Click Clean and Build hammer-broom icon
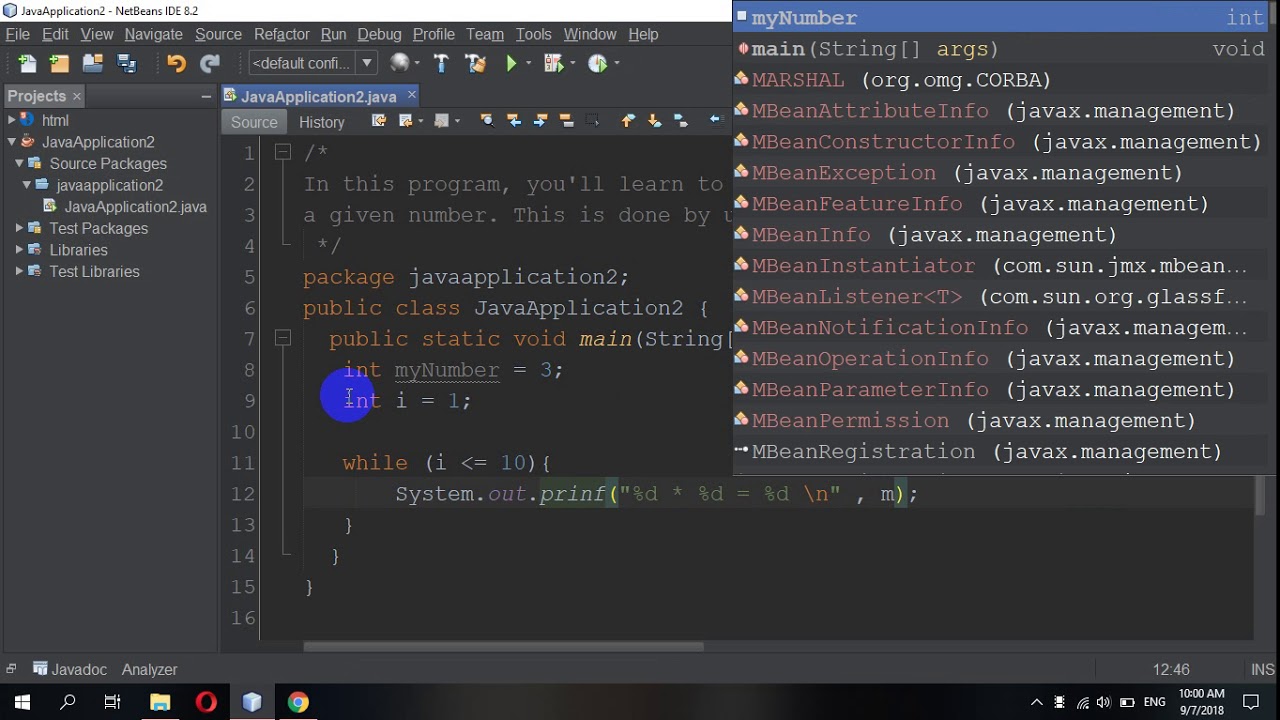The height and width of the screenshot is (720, 1280). click(475, 63)
